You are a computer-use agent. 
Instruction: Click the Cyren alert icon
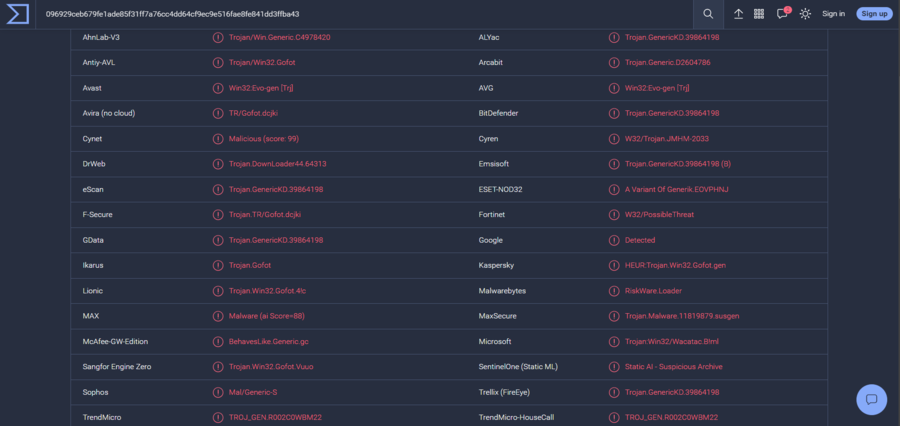(x=614, y=139)
